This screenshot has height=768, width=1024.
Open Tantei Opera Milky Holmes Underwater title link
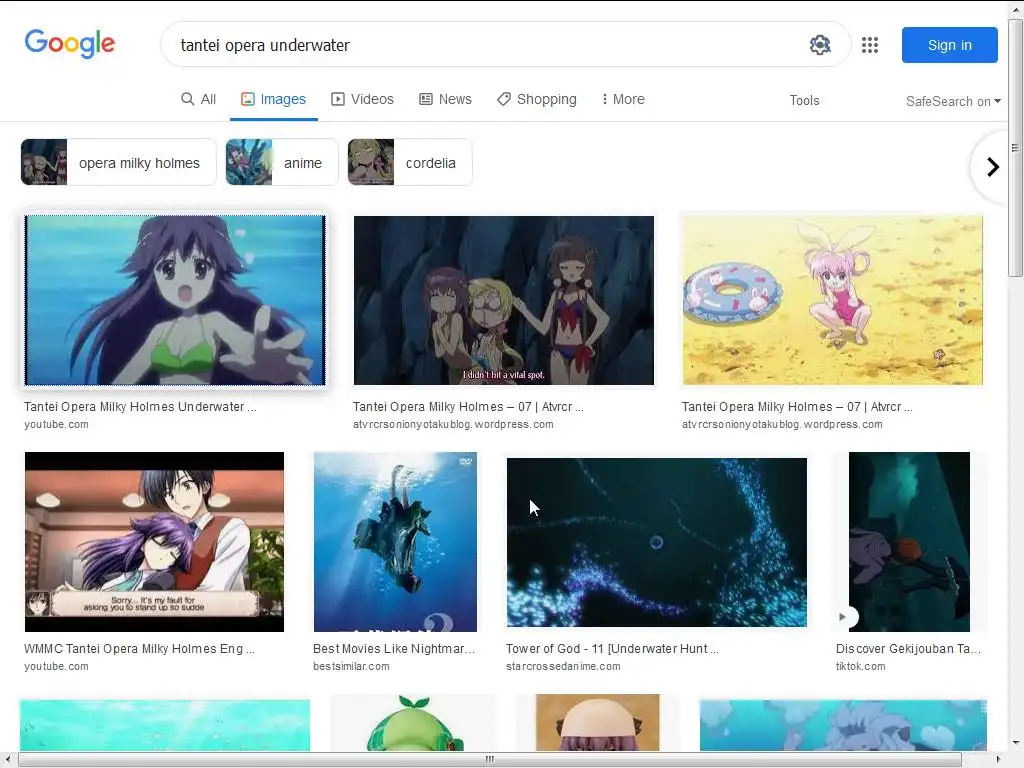click(x=140, y=407)
